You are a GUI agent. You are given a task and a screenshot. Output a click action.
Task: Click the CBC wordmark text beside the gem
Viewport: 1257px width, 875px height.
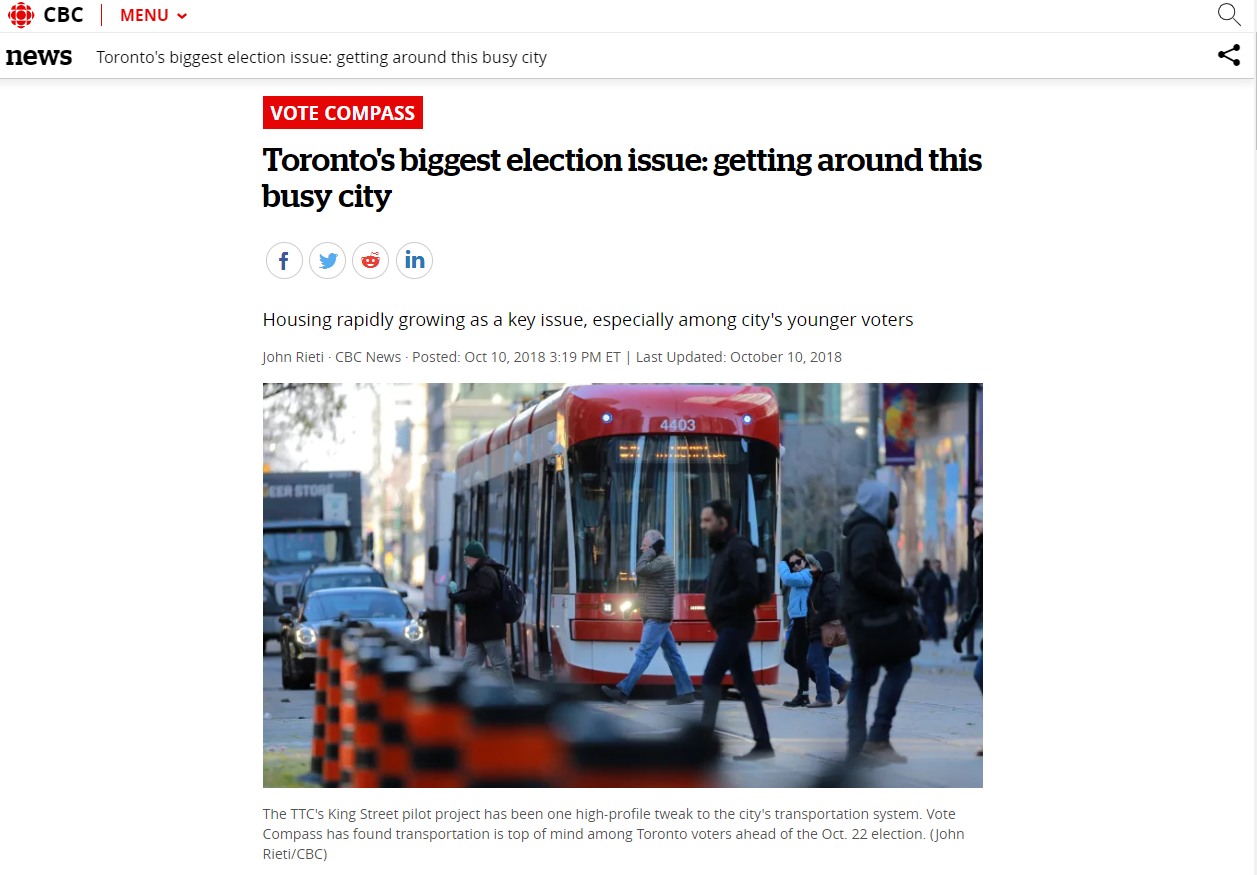pyautogui.click(x=64, y=15)
